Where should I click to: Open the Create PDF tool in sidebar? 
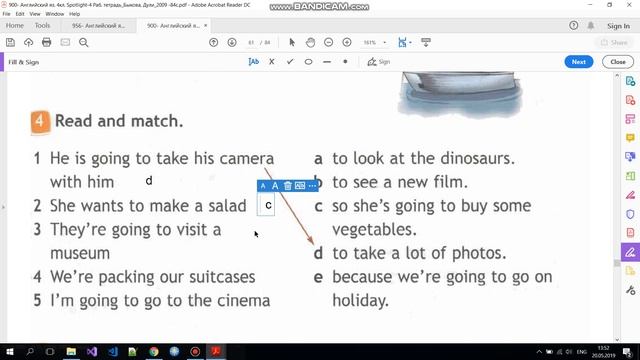pyautogui.click(x=630, y=100)
